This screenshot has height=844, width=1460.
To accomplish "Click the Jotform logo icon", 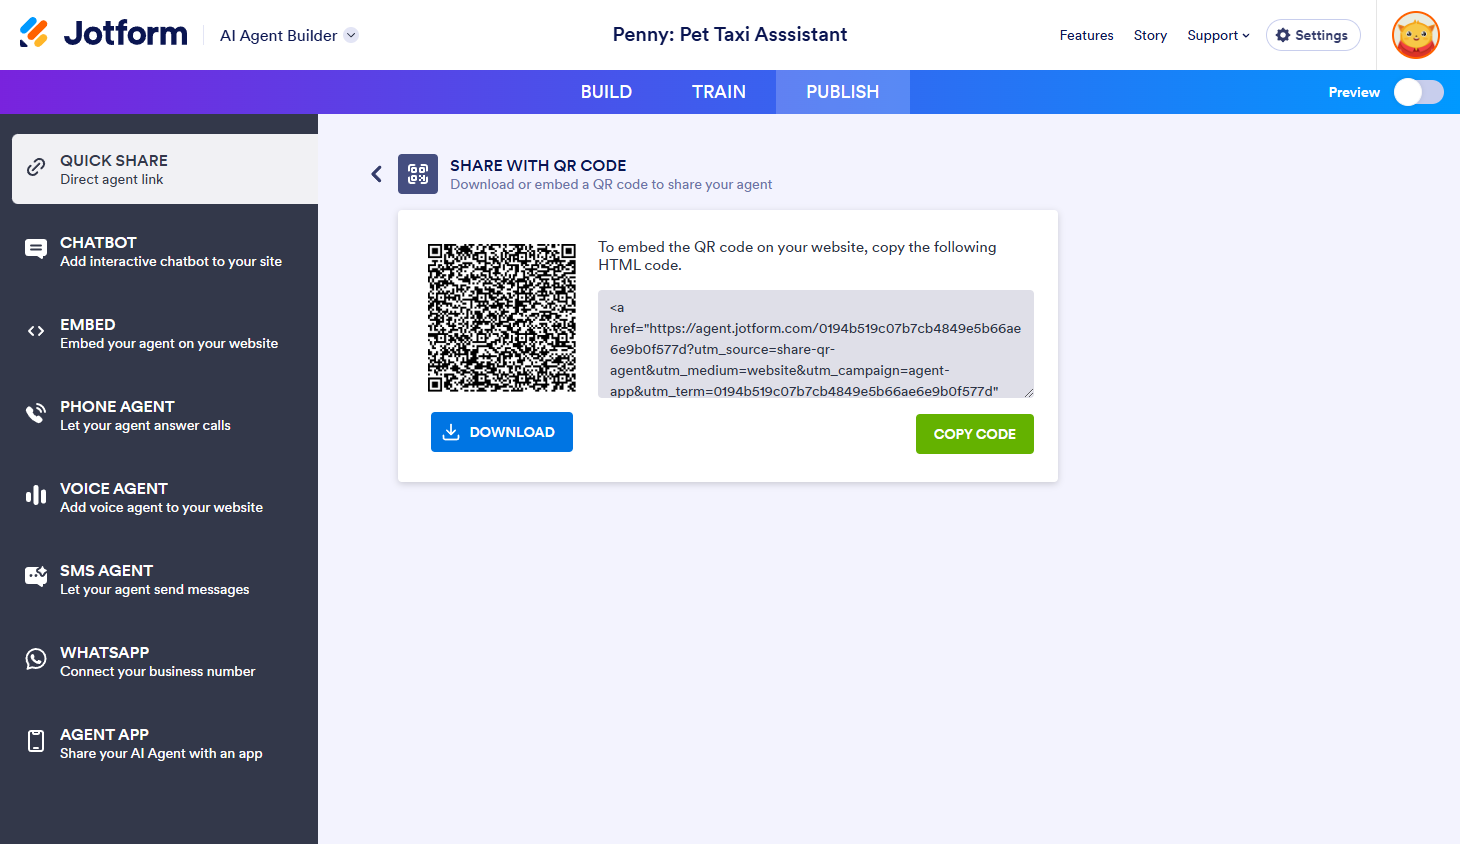I will (34, 33).
